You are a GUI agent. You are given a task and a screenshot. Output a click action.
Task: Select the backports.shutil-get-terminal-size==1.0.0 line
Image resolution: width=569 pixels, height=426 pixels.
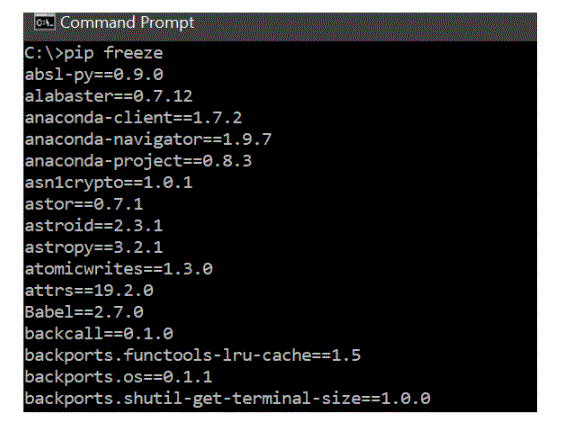(227, 398)
